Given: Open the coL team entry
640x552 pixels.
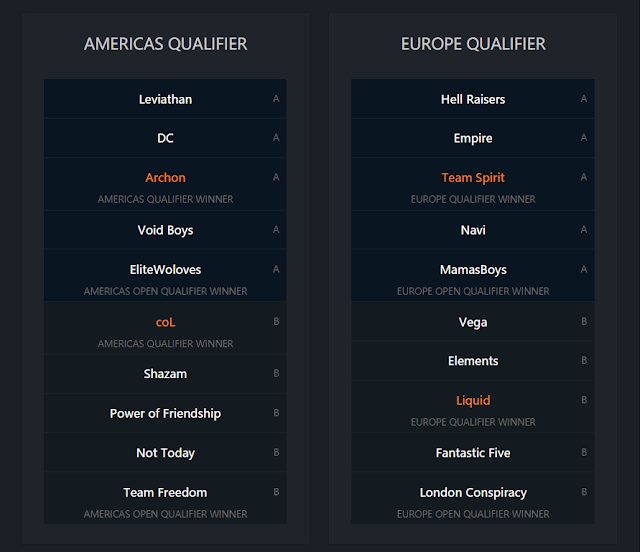Looking at the screenshot, I should click(x=165, y=322).
